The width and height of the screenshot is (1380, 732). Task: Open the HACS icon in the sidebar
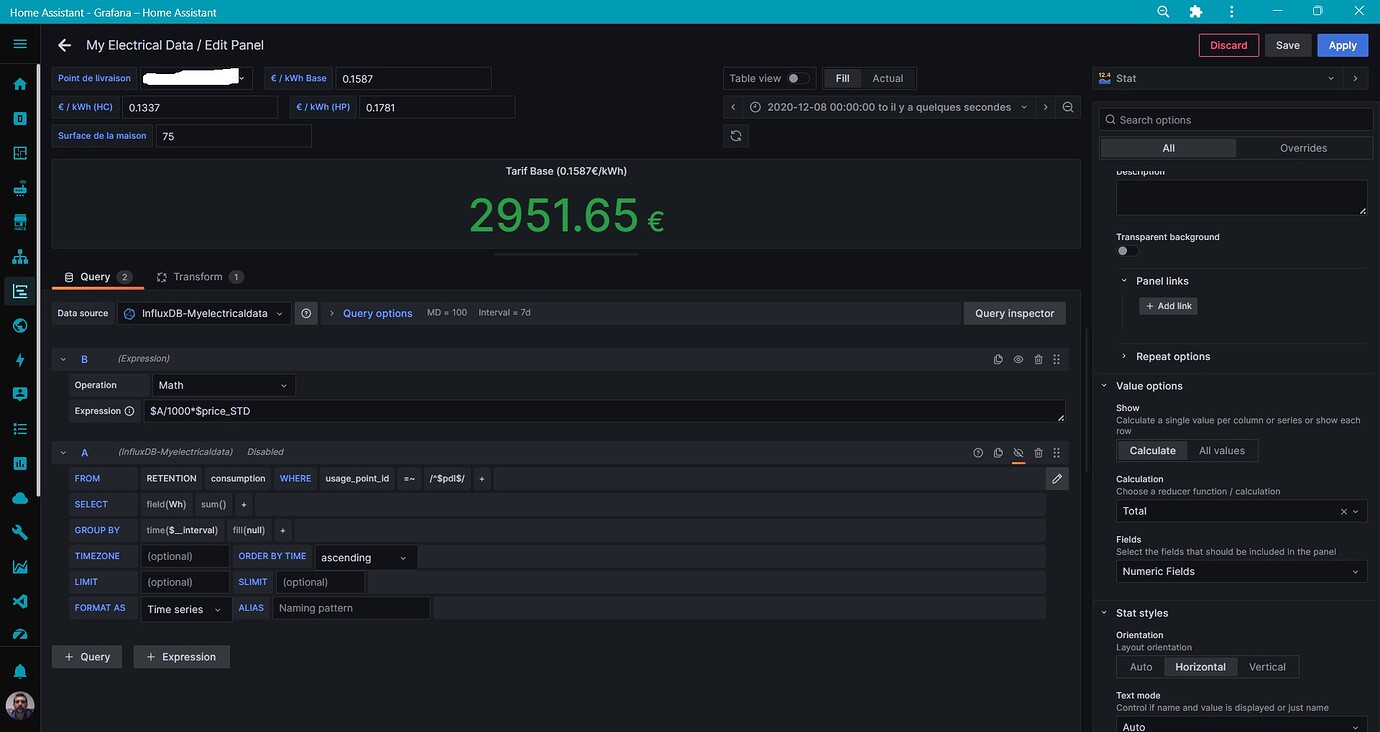(19, 220)
